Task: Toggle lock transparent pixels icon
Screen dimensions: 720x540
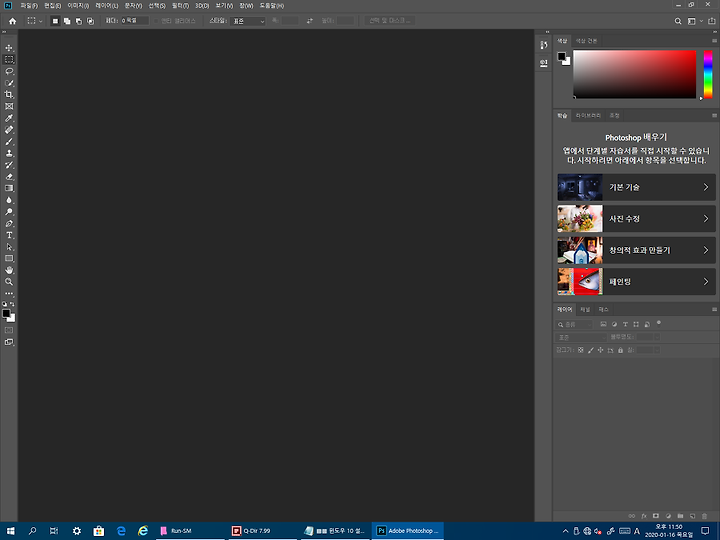Action: click(x=580, y=350)
